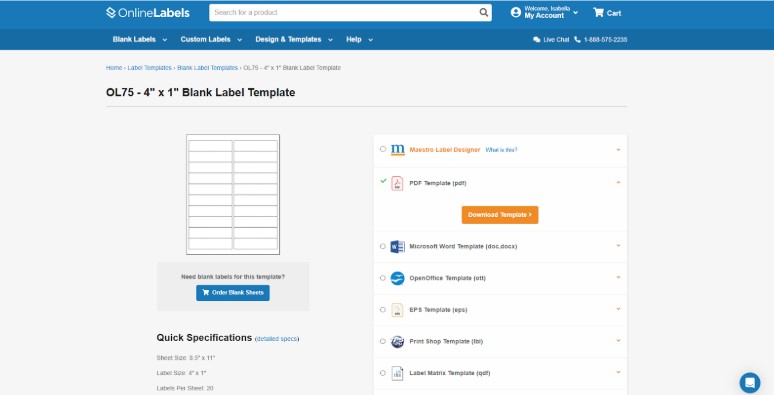This screenshot has height=395, width=774.
Task: Click the Maestro Label Designer 'm' icon
Action: click(397, 150)
